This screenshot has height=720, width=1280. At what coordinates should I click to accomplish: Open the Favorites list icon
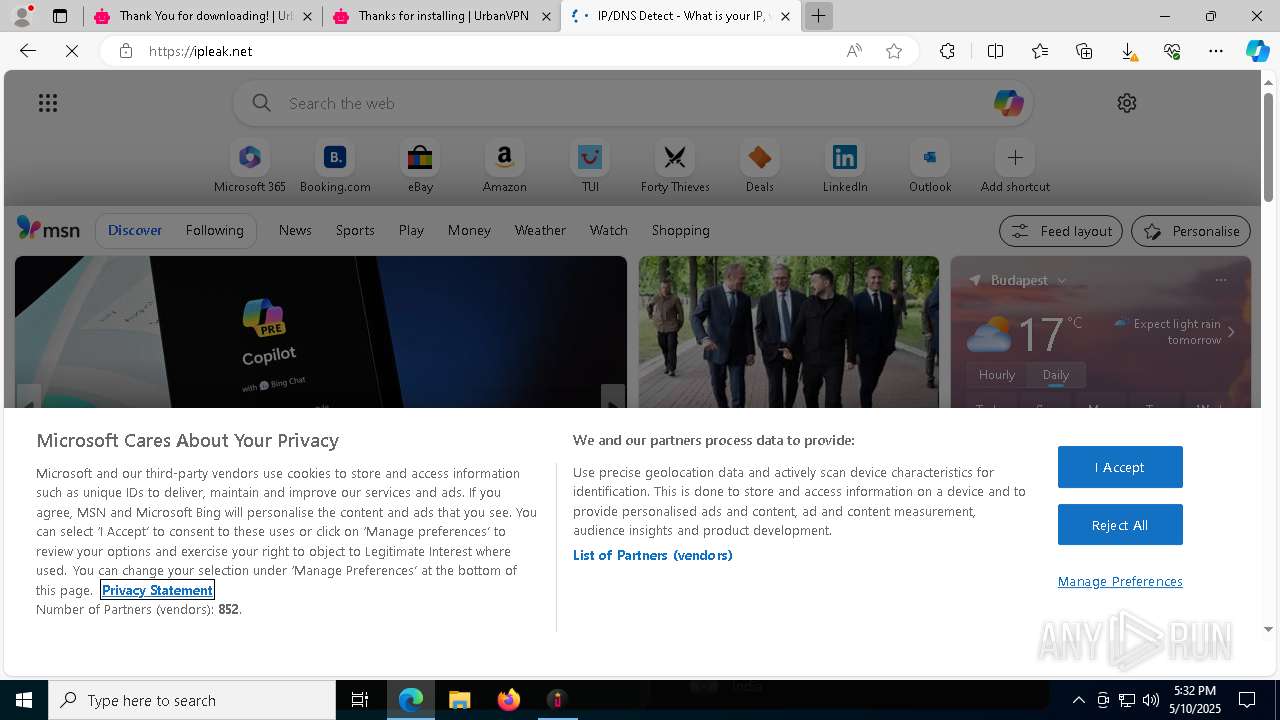point(1040,51)
